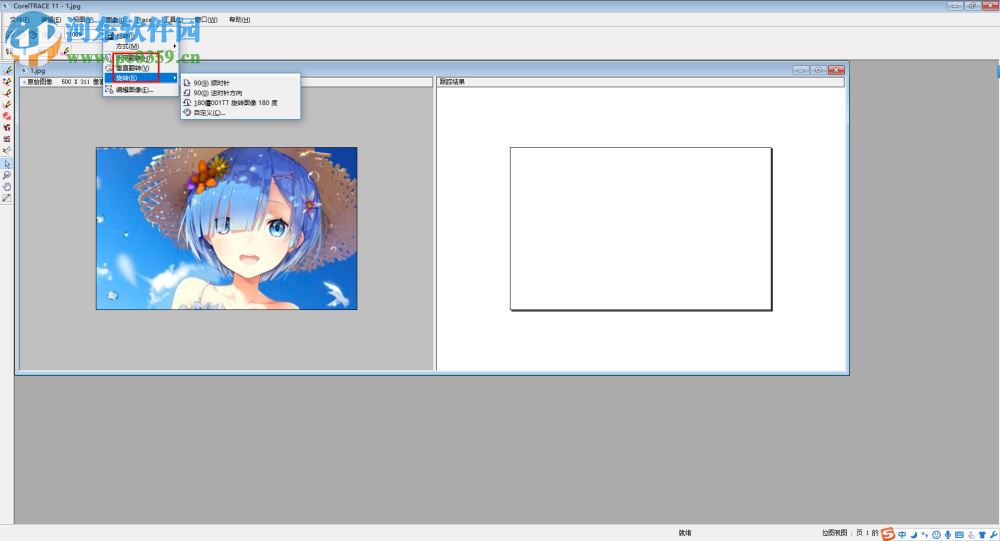Choose the red Mosaic trace tool
The image size is (1000, 541).
[x=7, y=116]
